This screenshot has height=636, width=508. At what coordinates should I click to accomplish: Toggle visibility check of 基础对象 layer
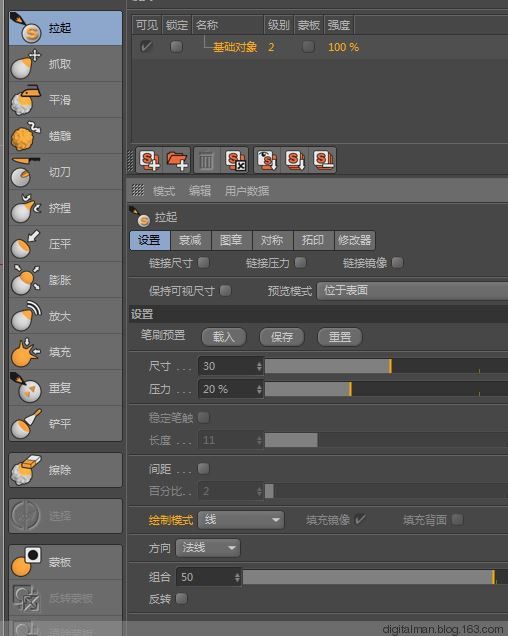tap(146, 47)
